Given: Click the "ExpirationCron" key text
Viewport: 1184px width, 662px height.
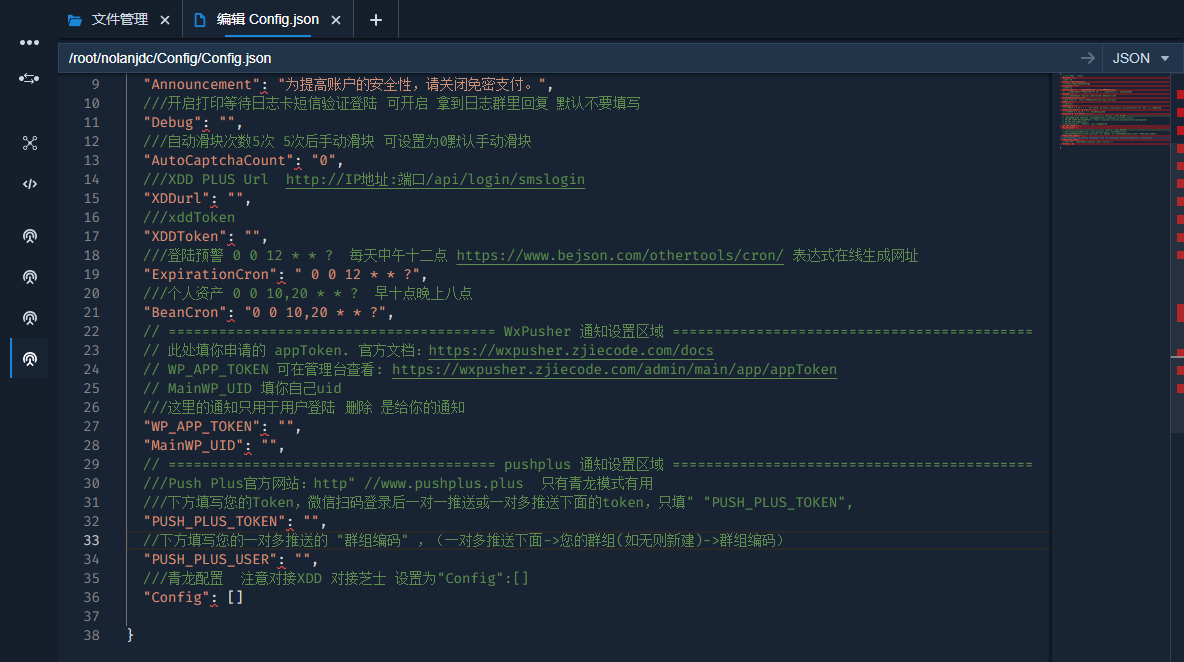Looking at the screenshot, I should click(x=210, y=274).
